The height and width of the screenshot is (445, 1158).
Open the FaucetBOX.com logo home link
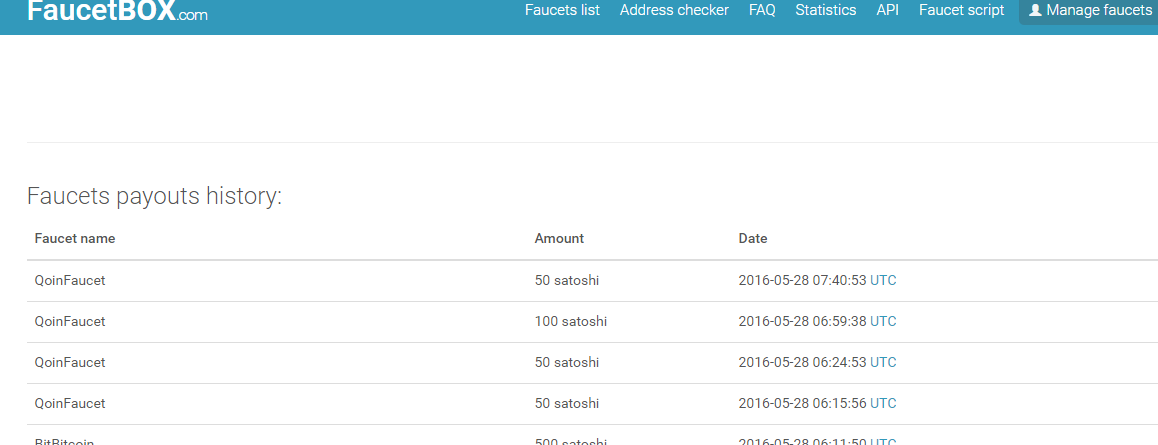point(118,12)
